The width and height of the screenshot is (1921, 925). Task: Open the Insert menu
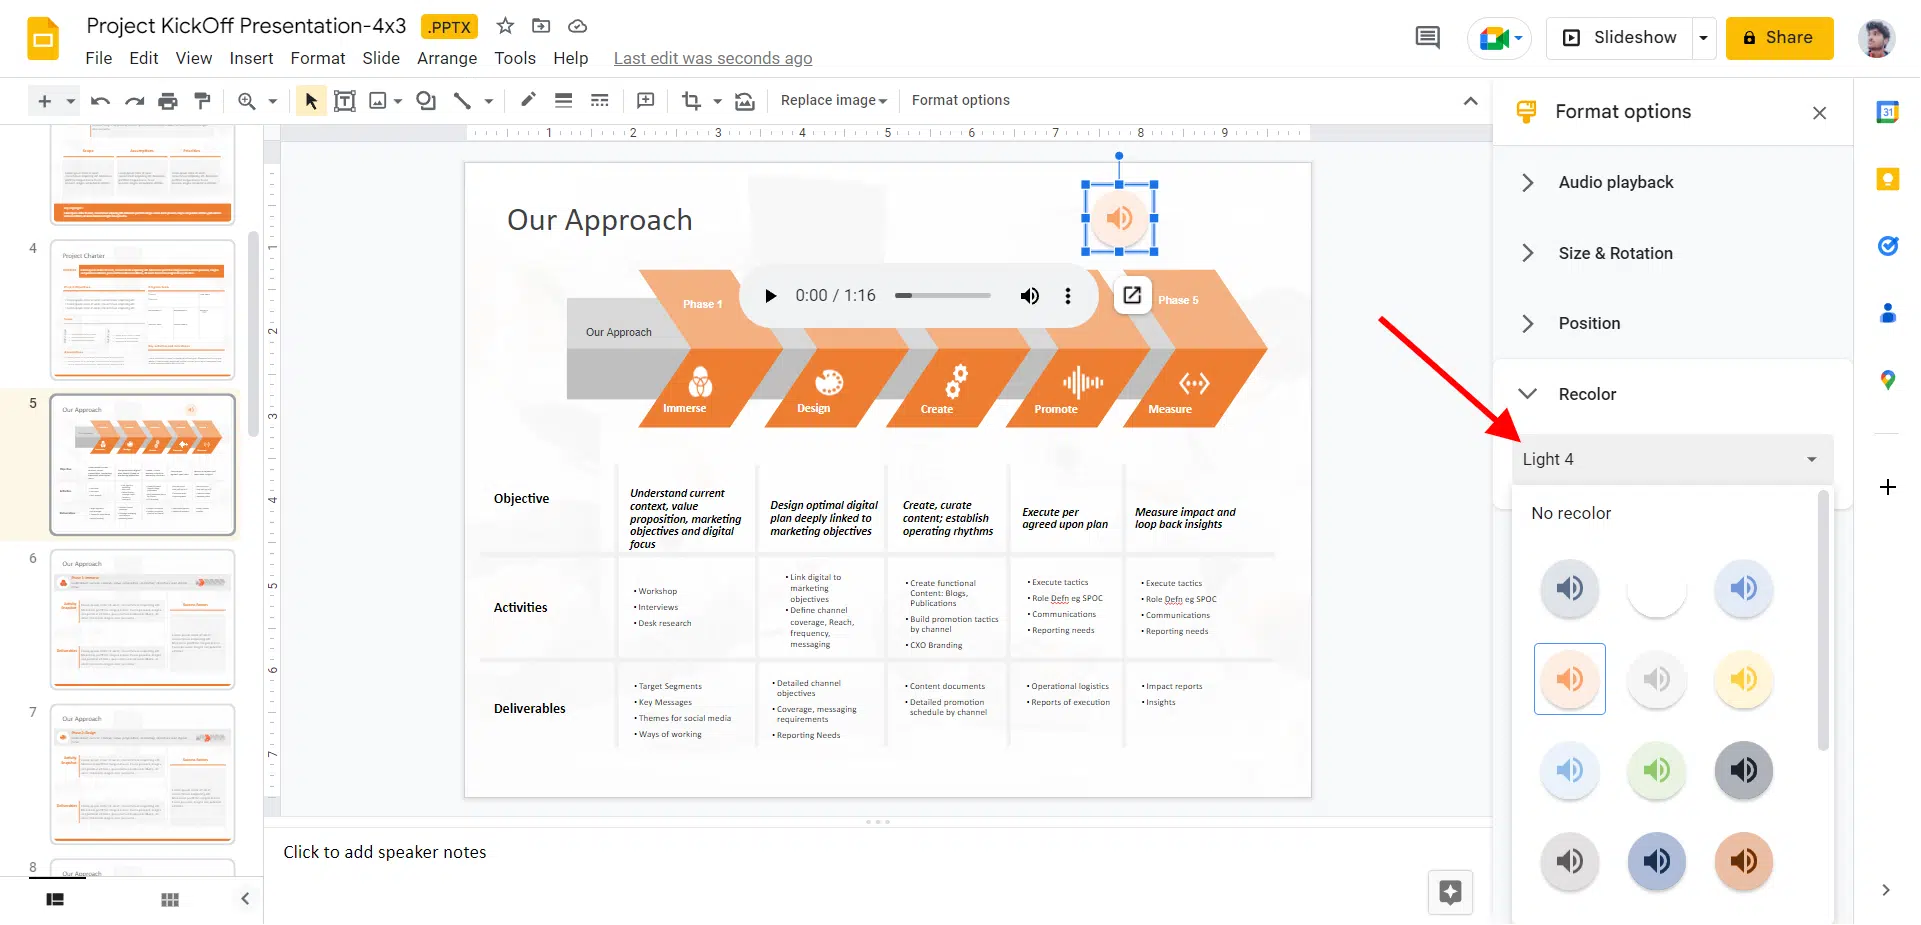click(251, 58)
